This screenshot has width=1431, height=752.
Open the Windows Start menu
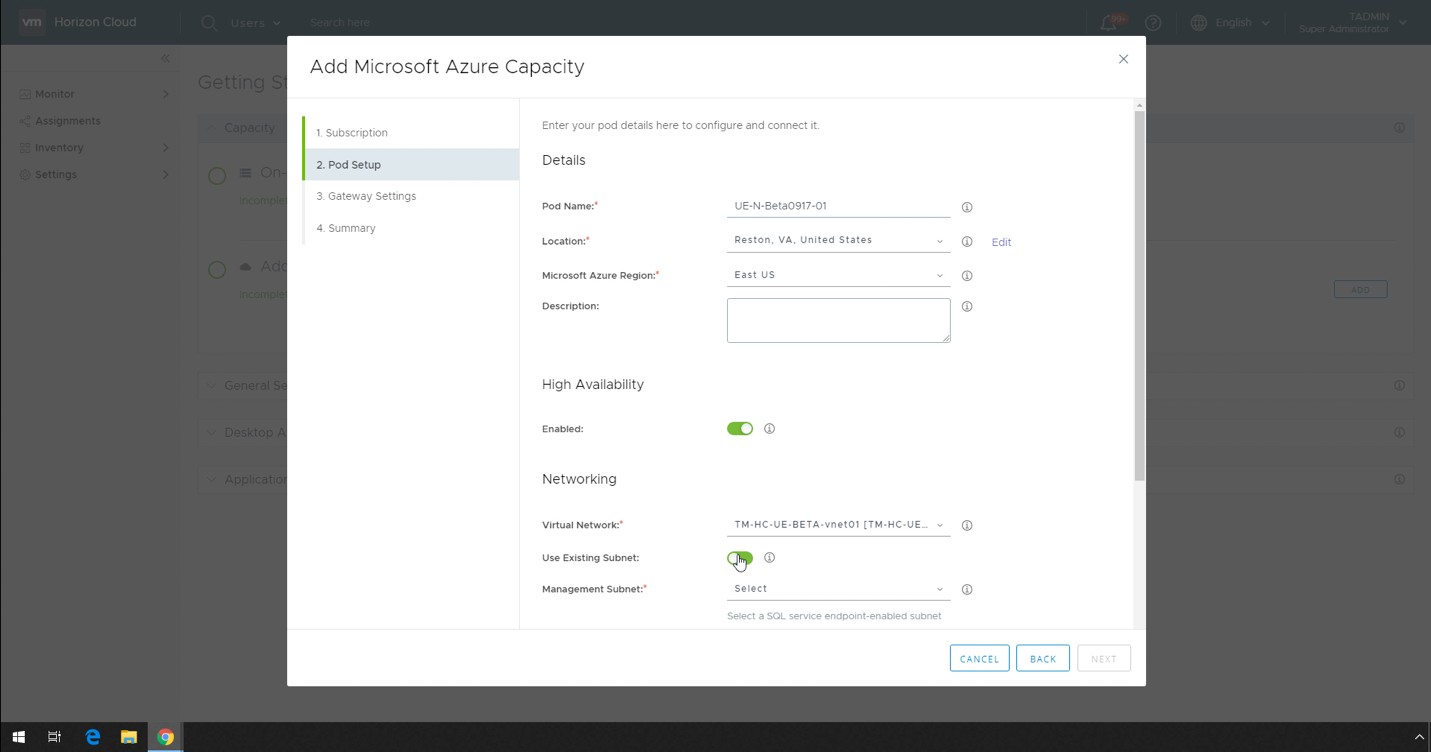(18, 737)
